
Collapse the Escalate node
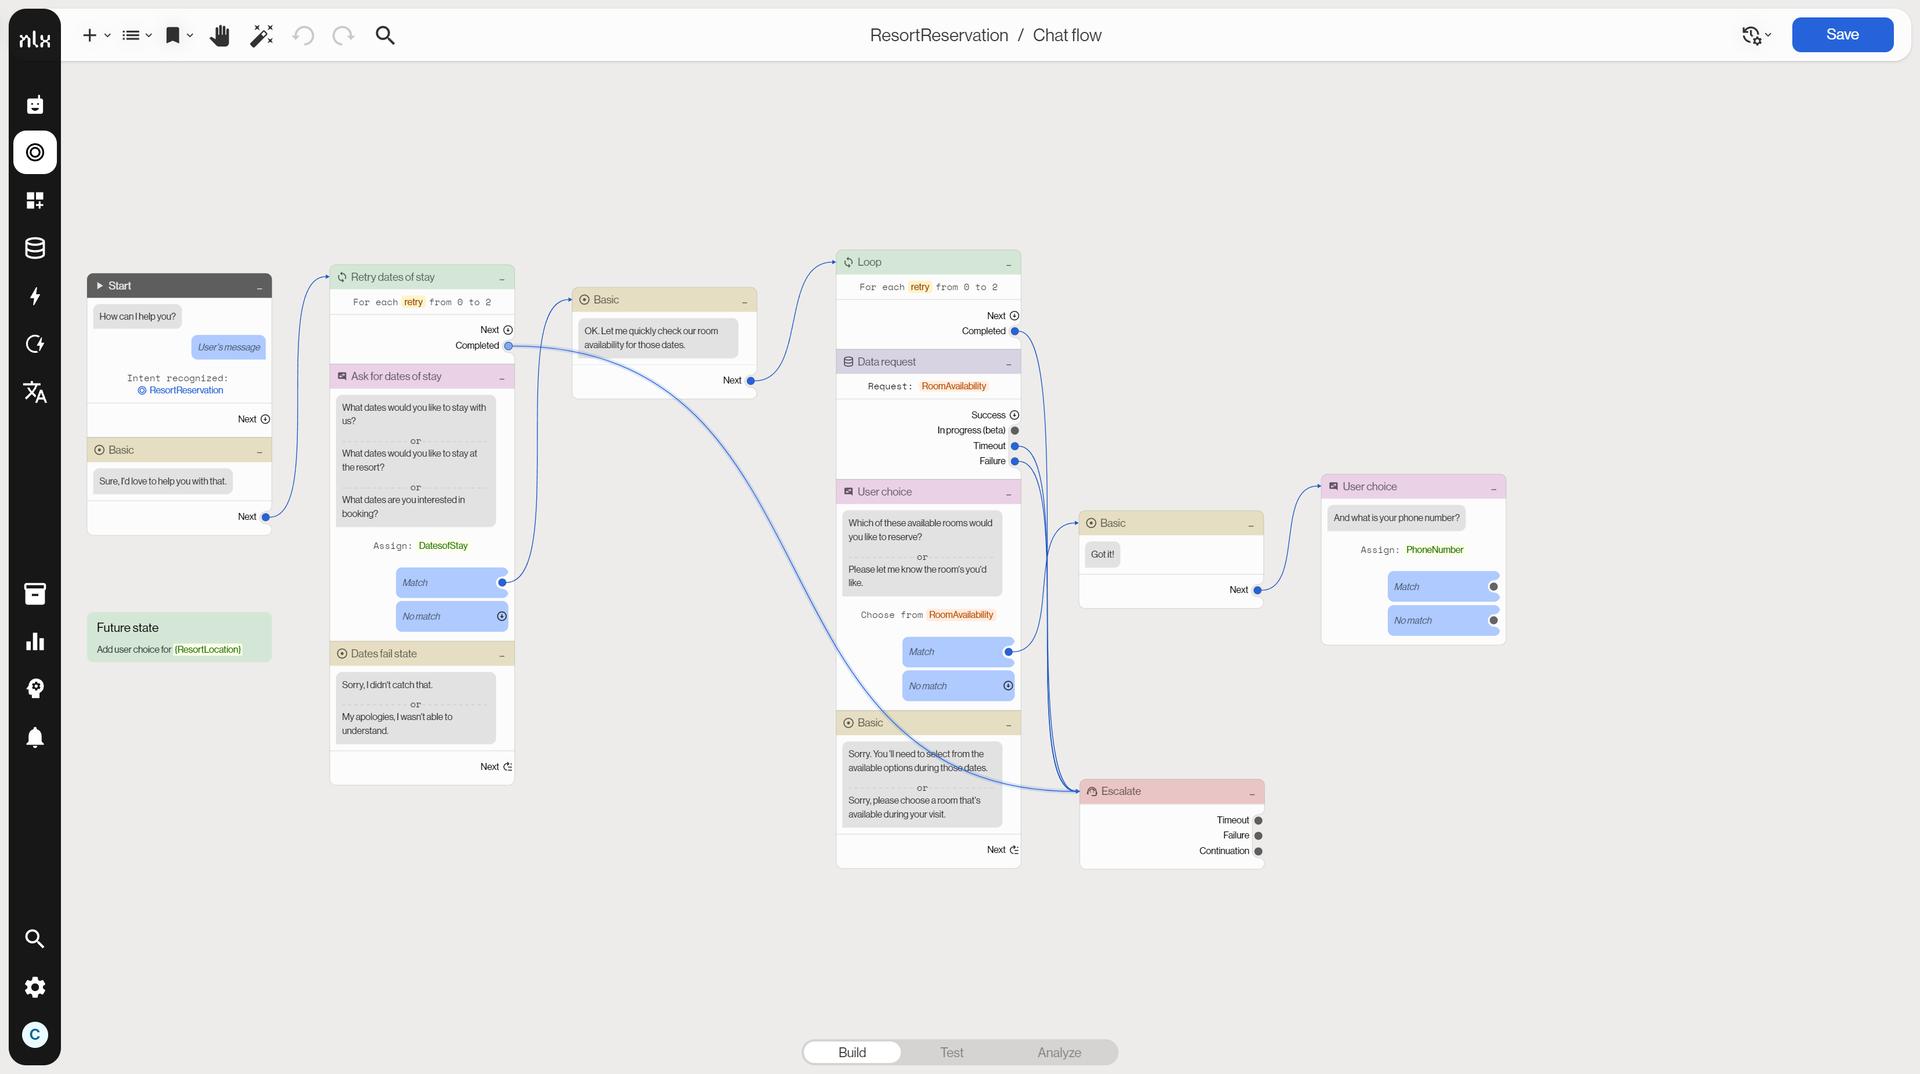click(1251, 792)
